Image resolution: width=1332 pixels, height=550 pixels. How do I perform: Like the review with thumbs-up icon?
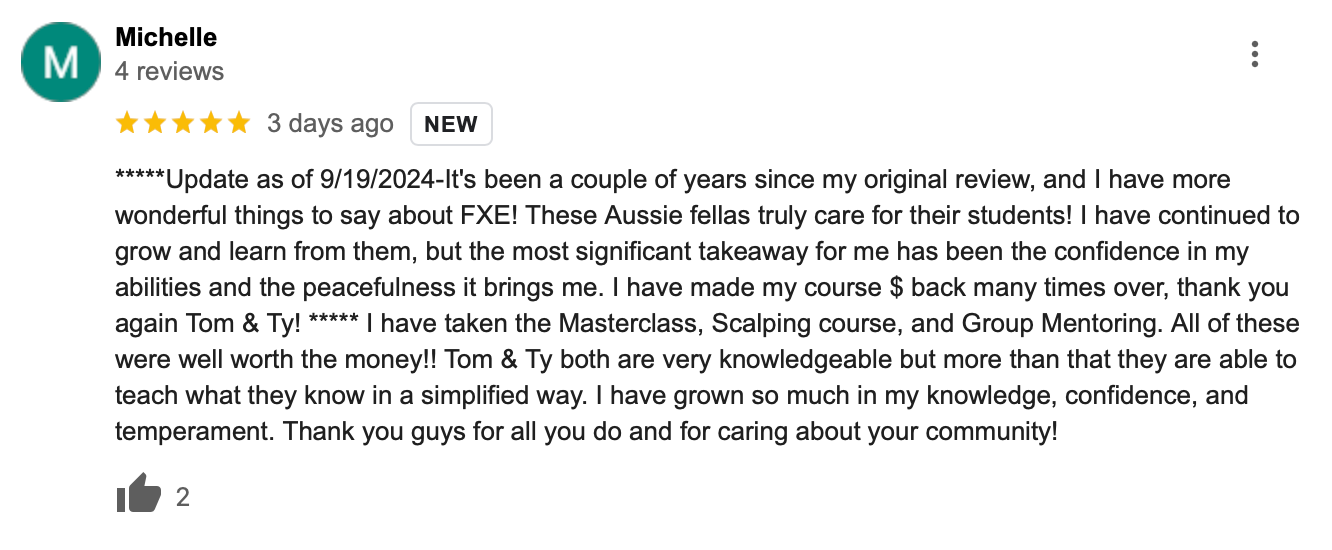point(138,493)
